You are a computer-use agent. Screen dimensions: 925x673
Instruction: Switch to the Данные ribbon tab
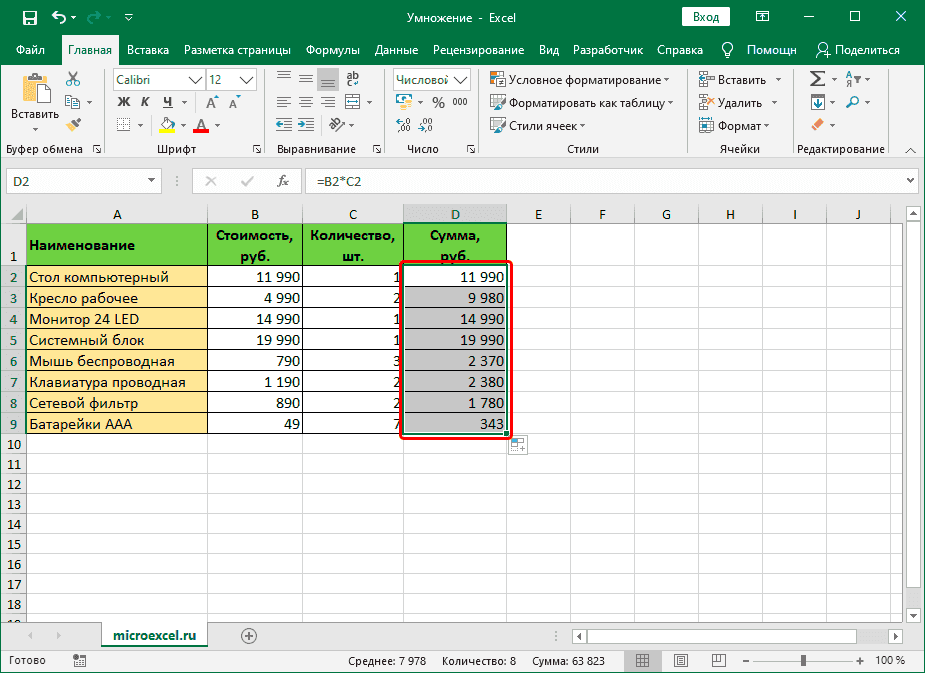396,50
